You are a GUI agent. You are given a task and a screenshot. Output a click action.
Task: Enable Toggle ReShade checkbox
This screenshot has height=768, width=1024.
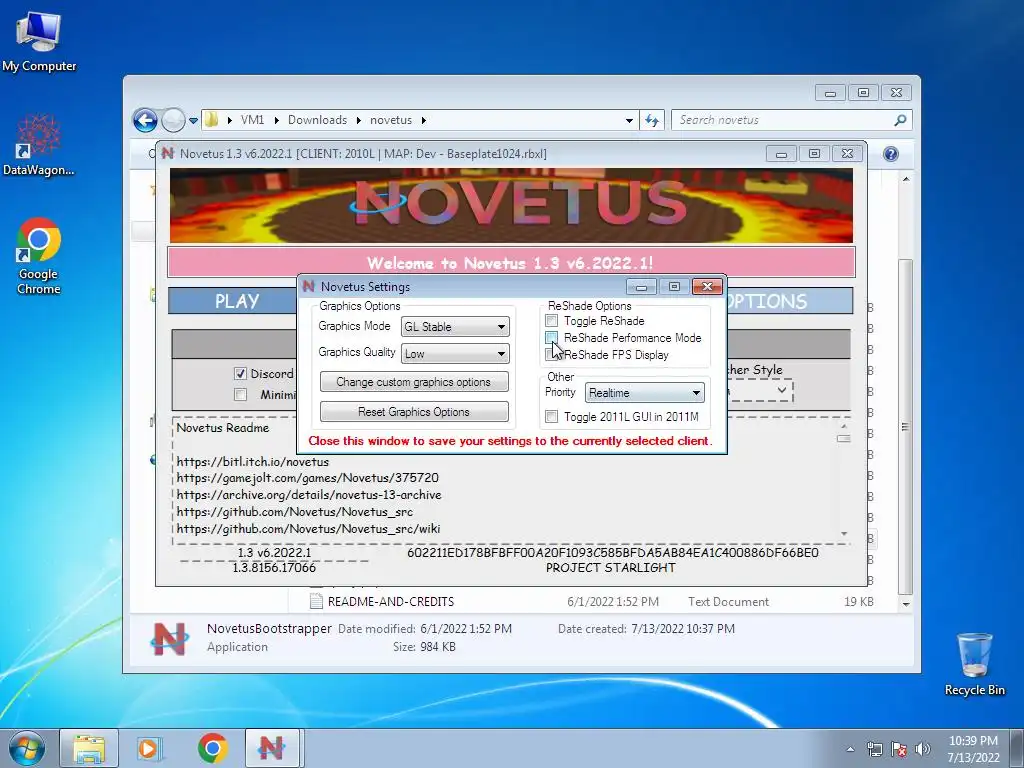coord(552,321)
